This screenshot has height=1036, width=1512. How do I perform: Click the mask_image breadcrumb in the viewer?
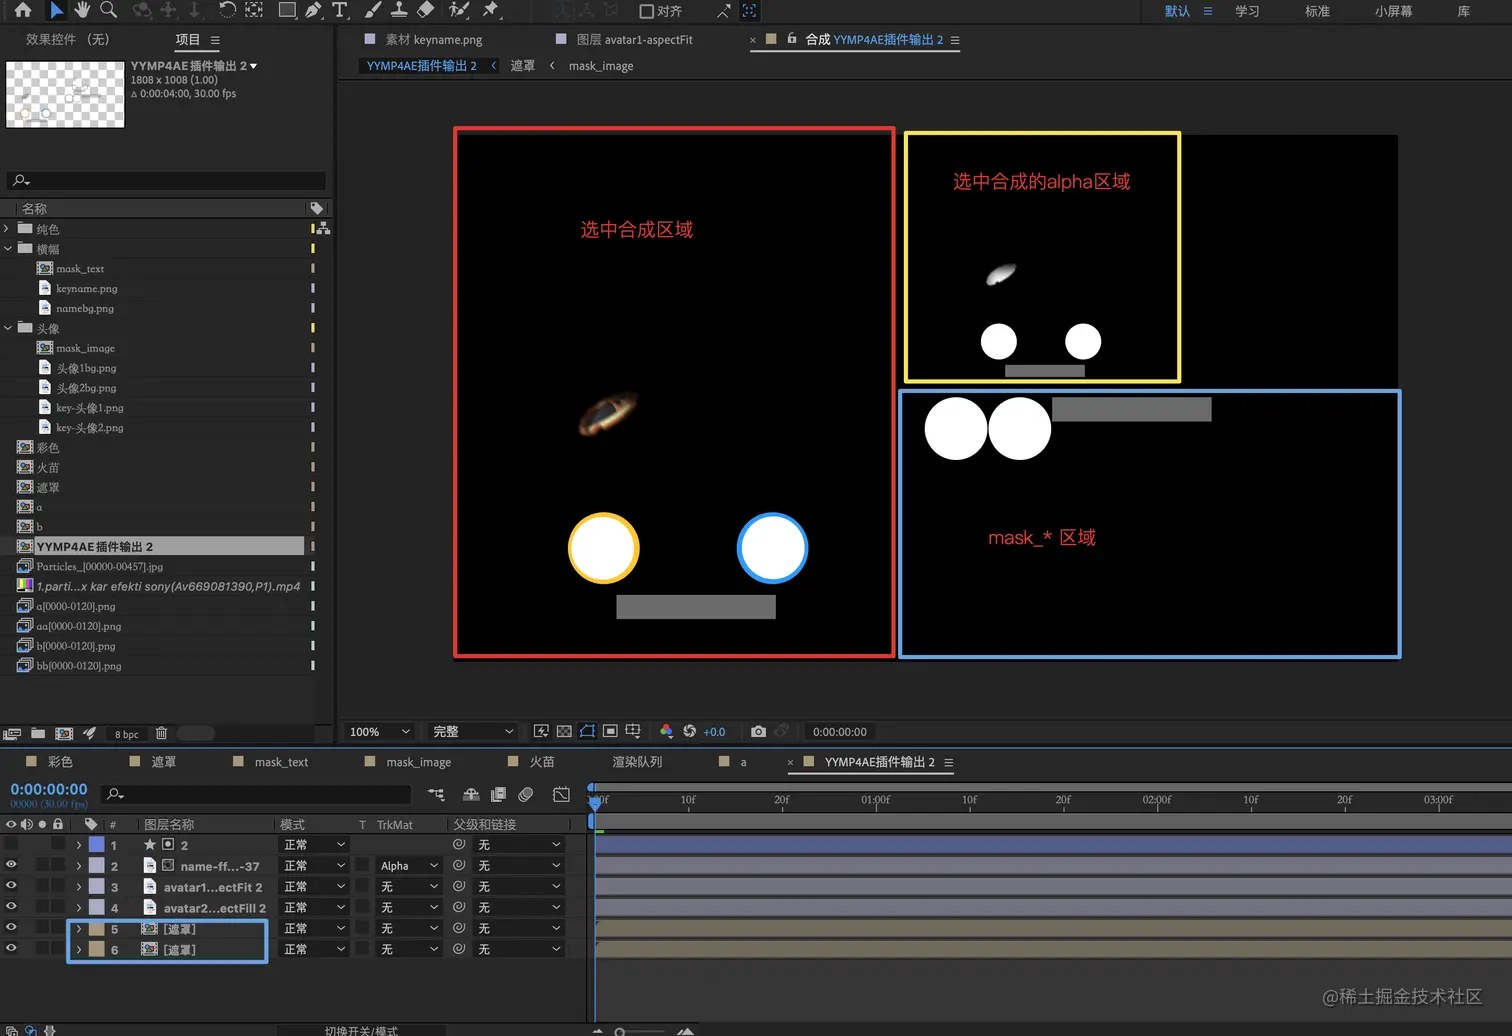point(601,66)
